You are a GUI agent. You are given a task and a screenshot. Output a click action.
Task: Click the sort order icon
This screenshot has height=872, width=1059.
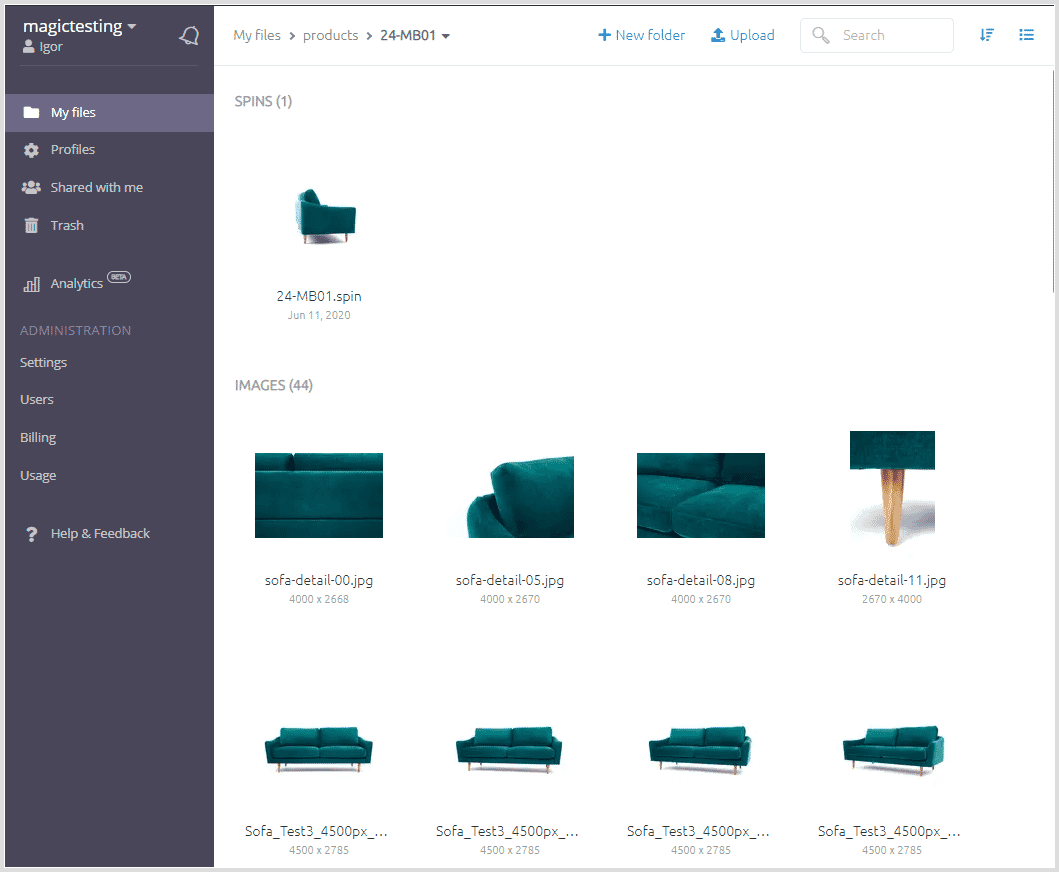[987, 35]
